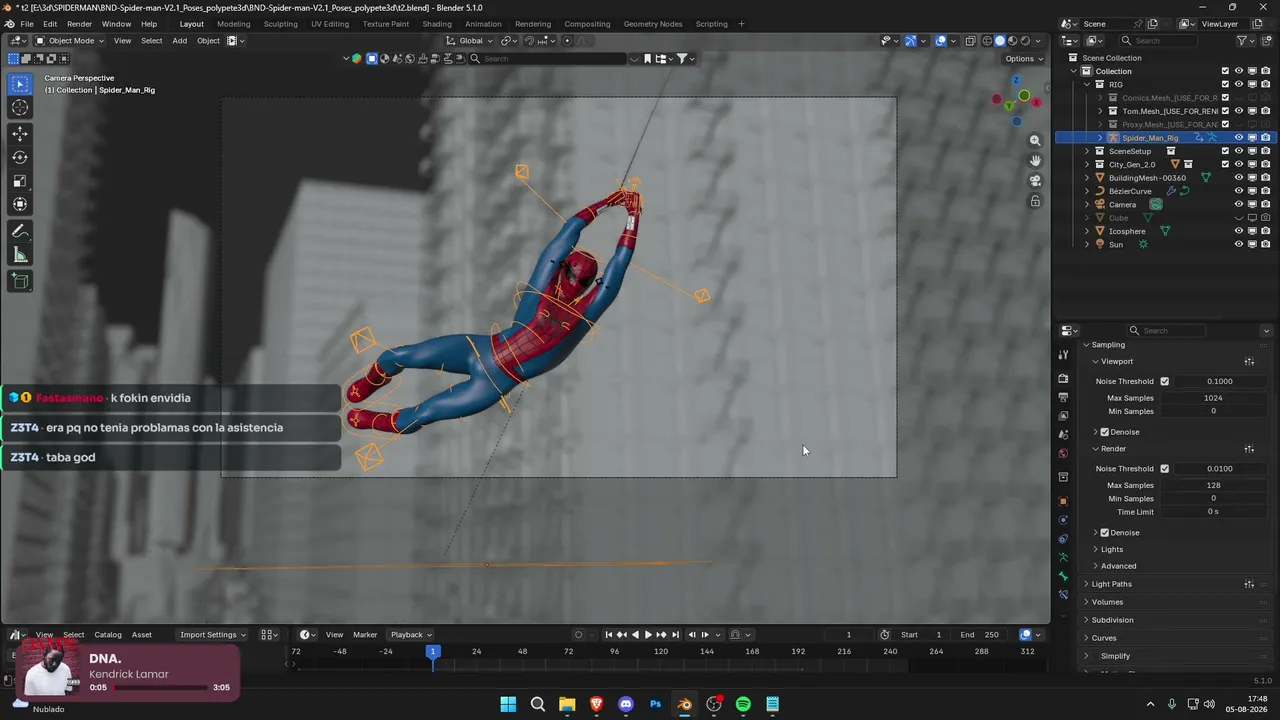Open the outliner filter funnel
The image size is (1280, 720).
click(1242, 41)
